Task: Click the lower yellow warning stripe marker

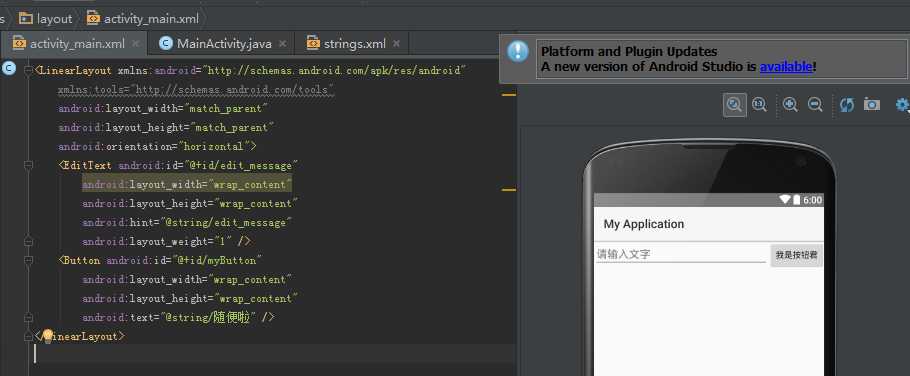Action: click(x=509, y=189)
